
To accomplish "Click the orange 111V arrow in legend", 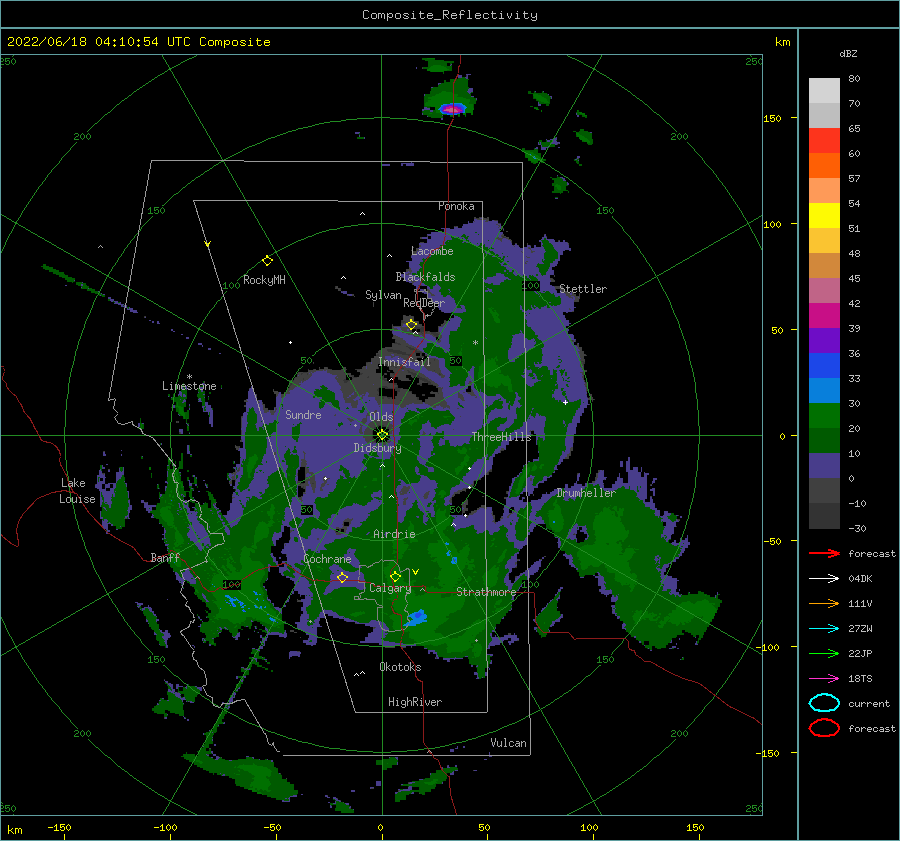I will click(x=824, y=603).
